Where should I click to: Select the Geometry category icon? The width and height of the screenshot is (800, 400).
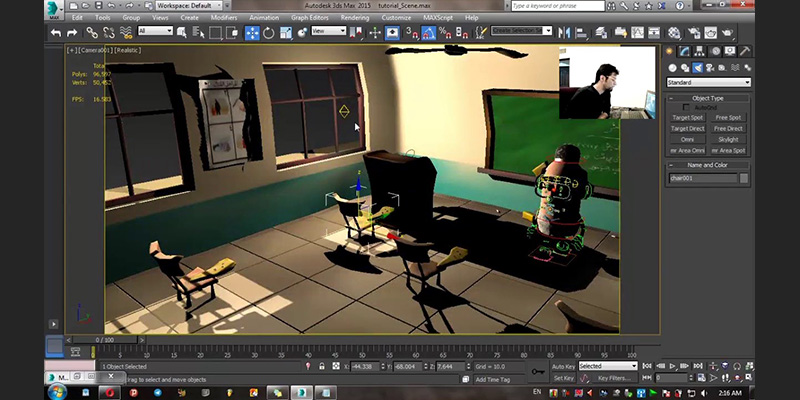673,68
